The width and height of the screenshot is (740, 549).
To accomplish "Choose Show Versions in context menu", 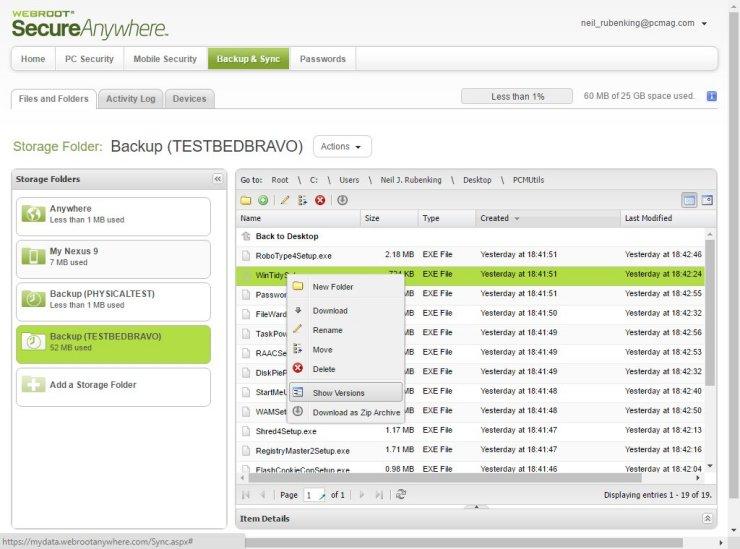I will (346, 392).
